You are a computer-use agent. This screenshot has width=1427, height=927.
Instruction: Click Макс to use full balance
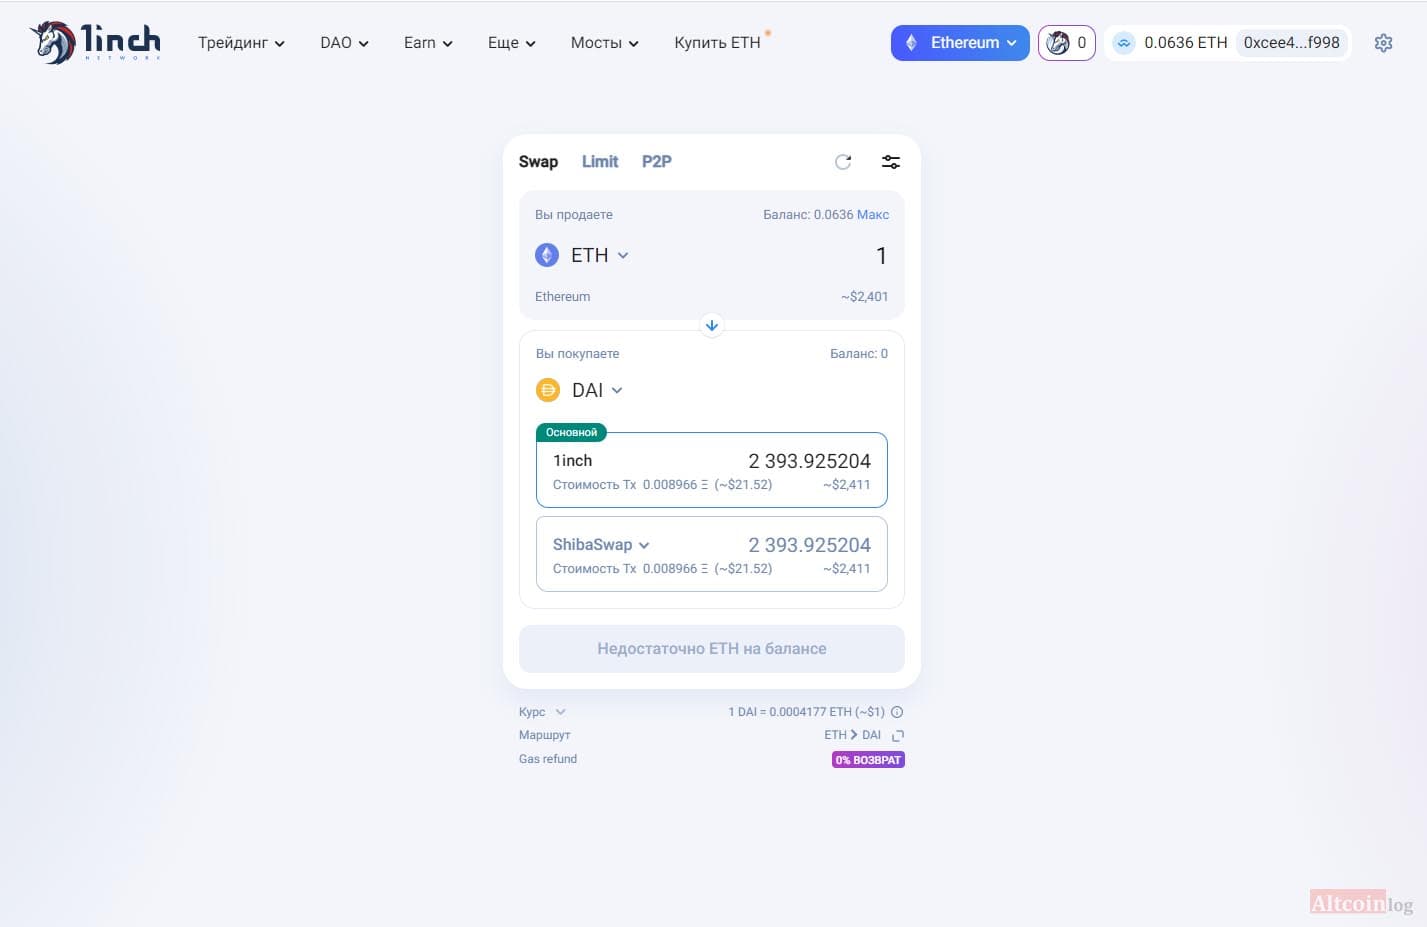(x=873, y=215)
